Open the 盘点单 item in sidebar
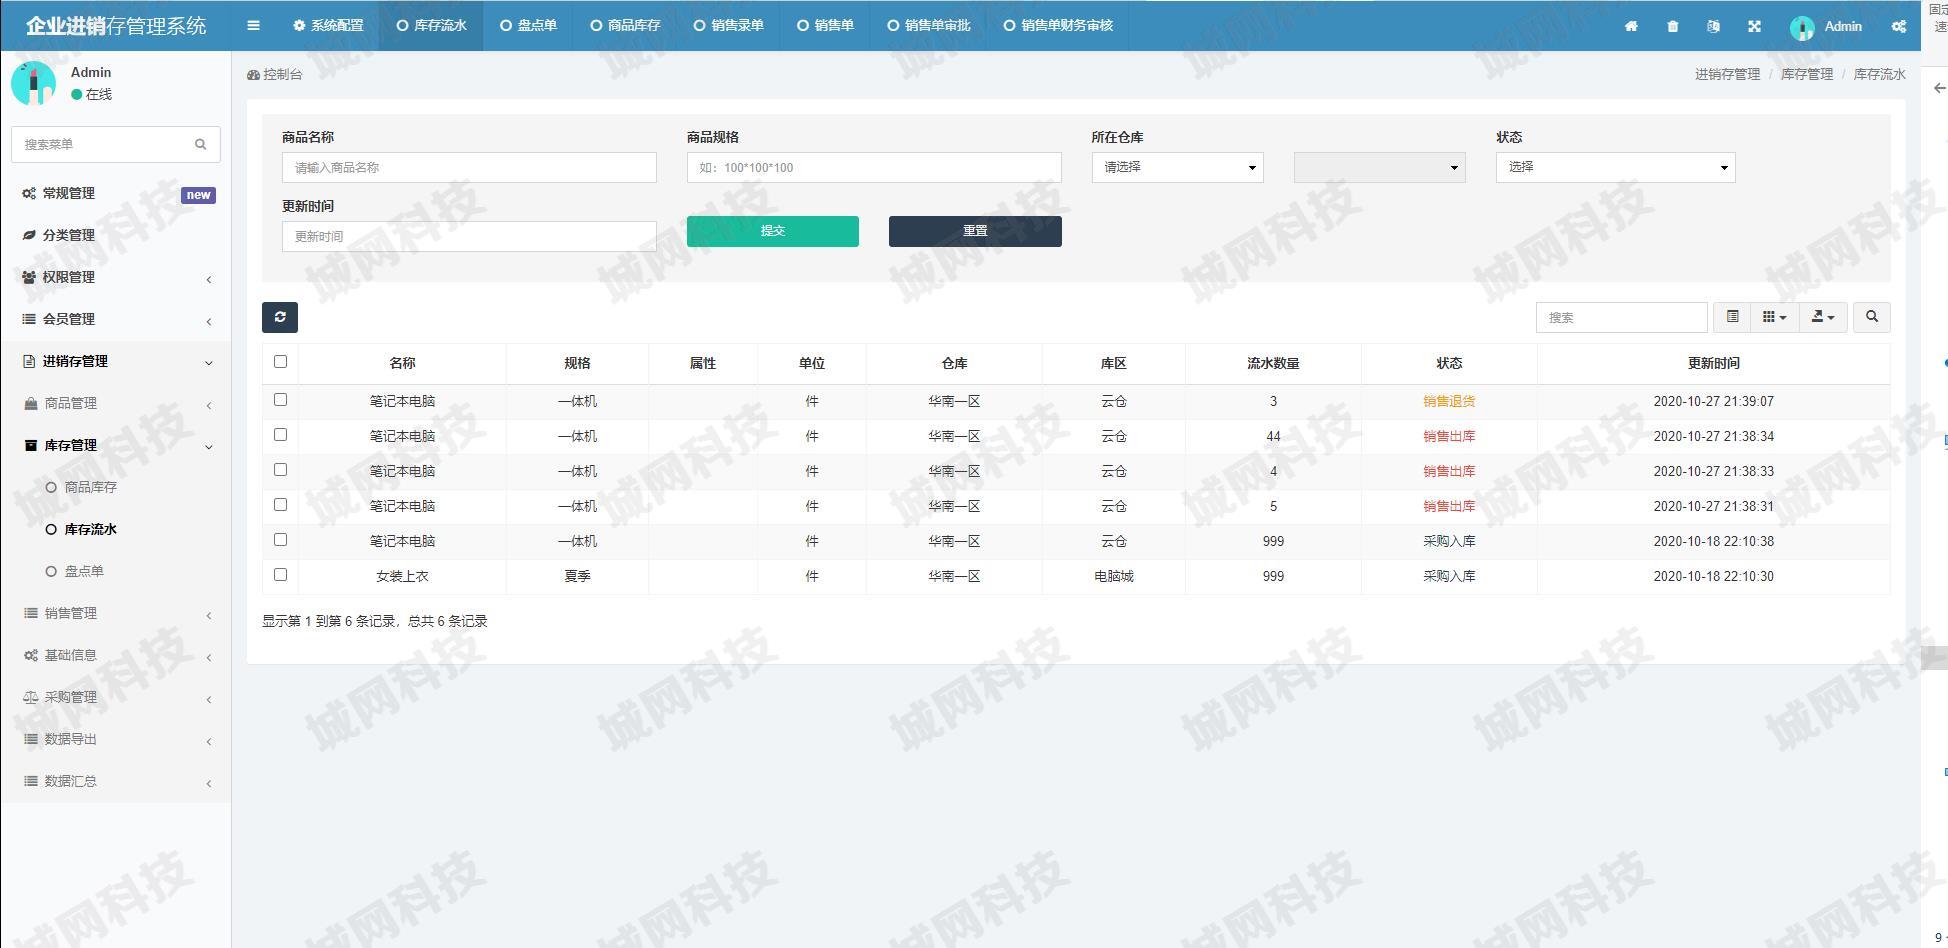Image resolution: width=1948 pixels, height=948 pixels. pos(84,571)
